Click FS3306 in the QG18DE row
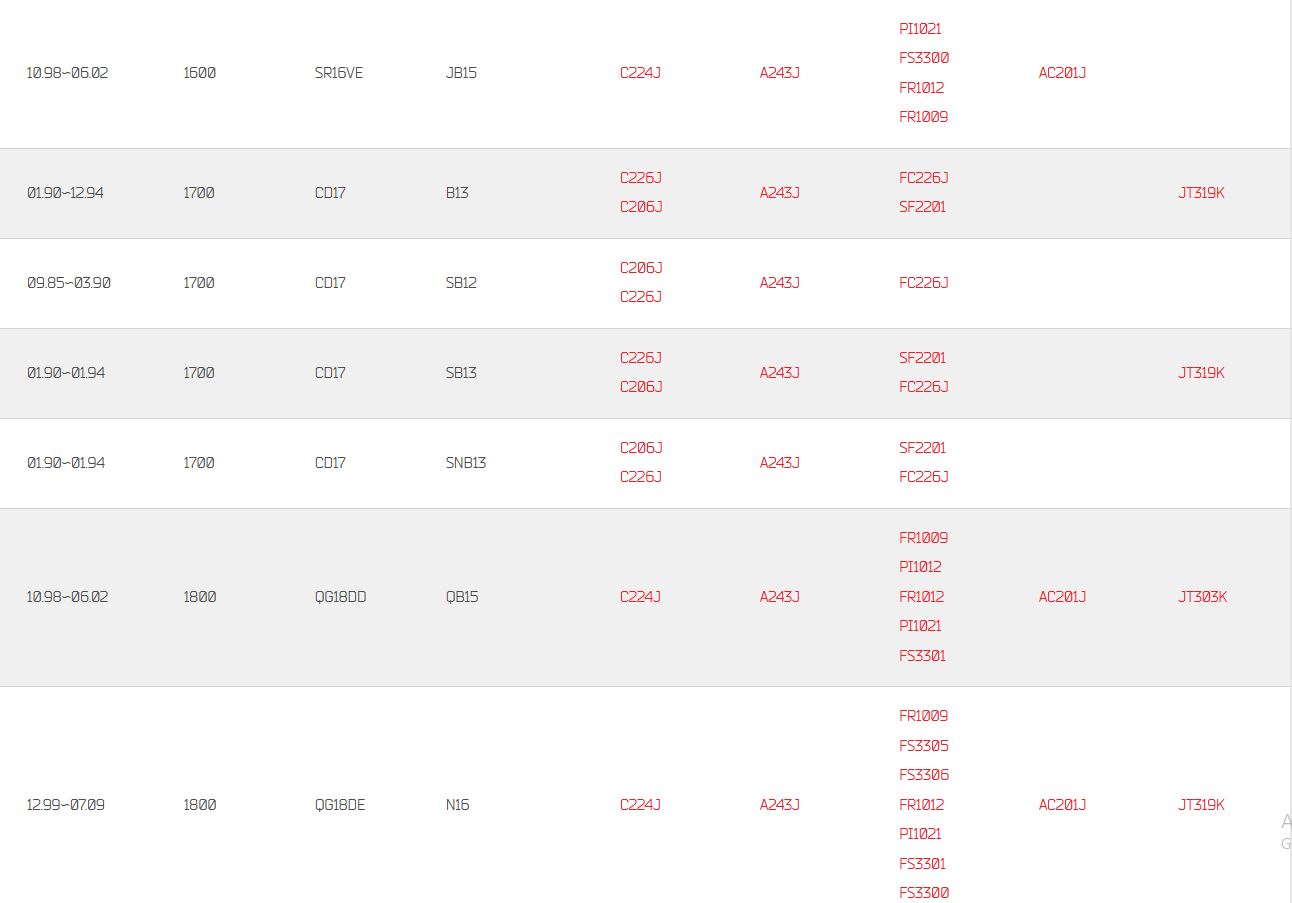Viewport: 1292px width, 903px height. [x=924, y=775]
